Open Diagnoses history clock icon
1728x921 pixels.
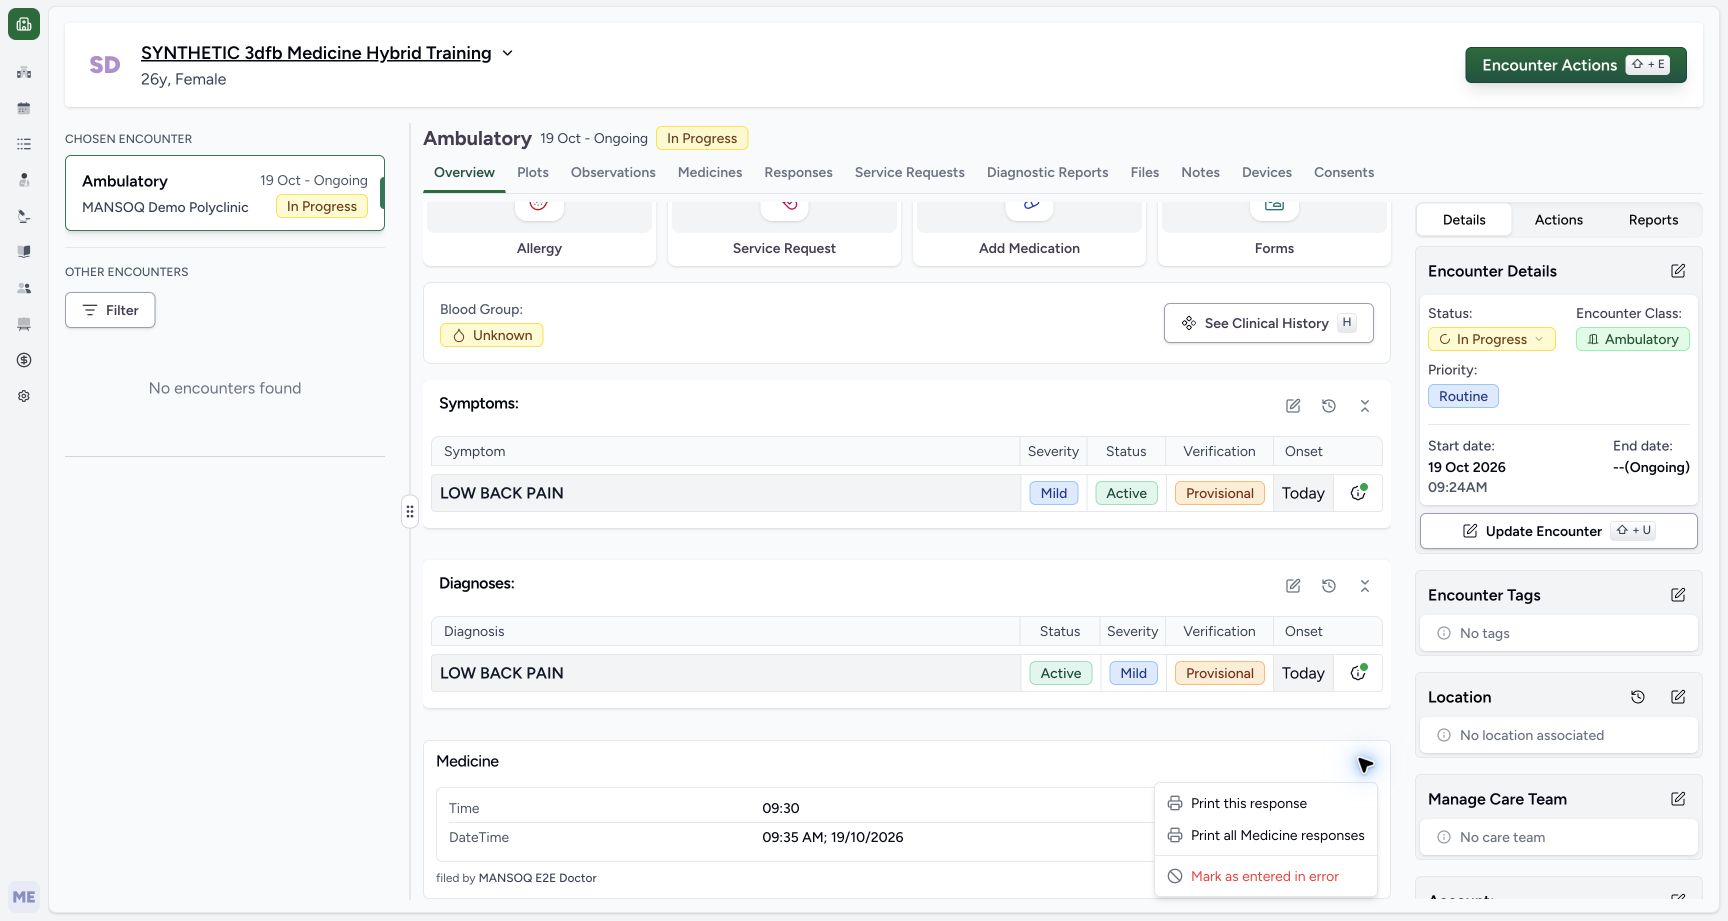click(1329, 586)
